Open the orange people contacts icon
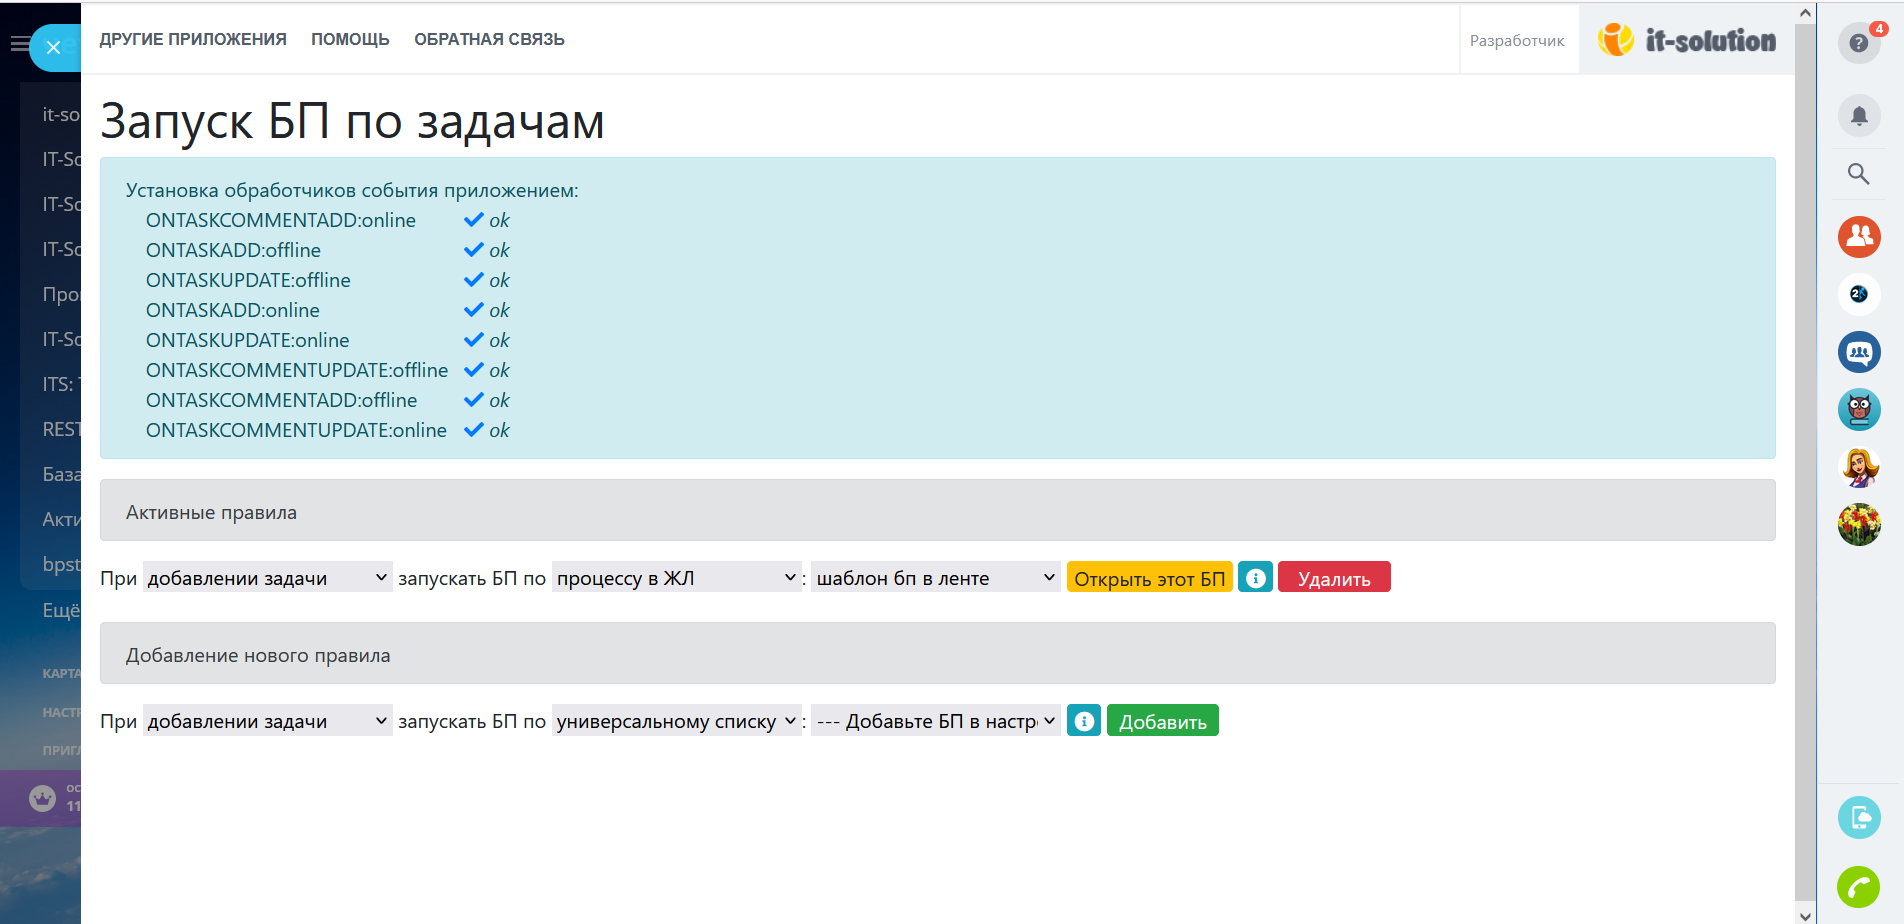Image resolution: width=1904 pixels, height=924 pixels. (1859, 237)
